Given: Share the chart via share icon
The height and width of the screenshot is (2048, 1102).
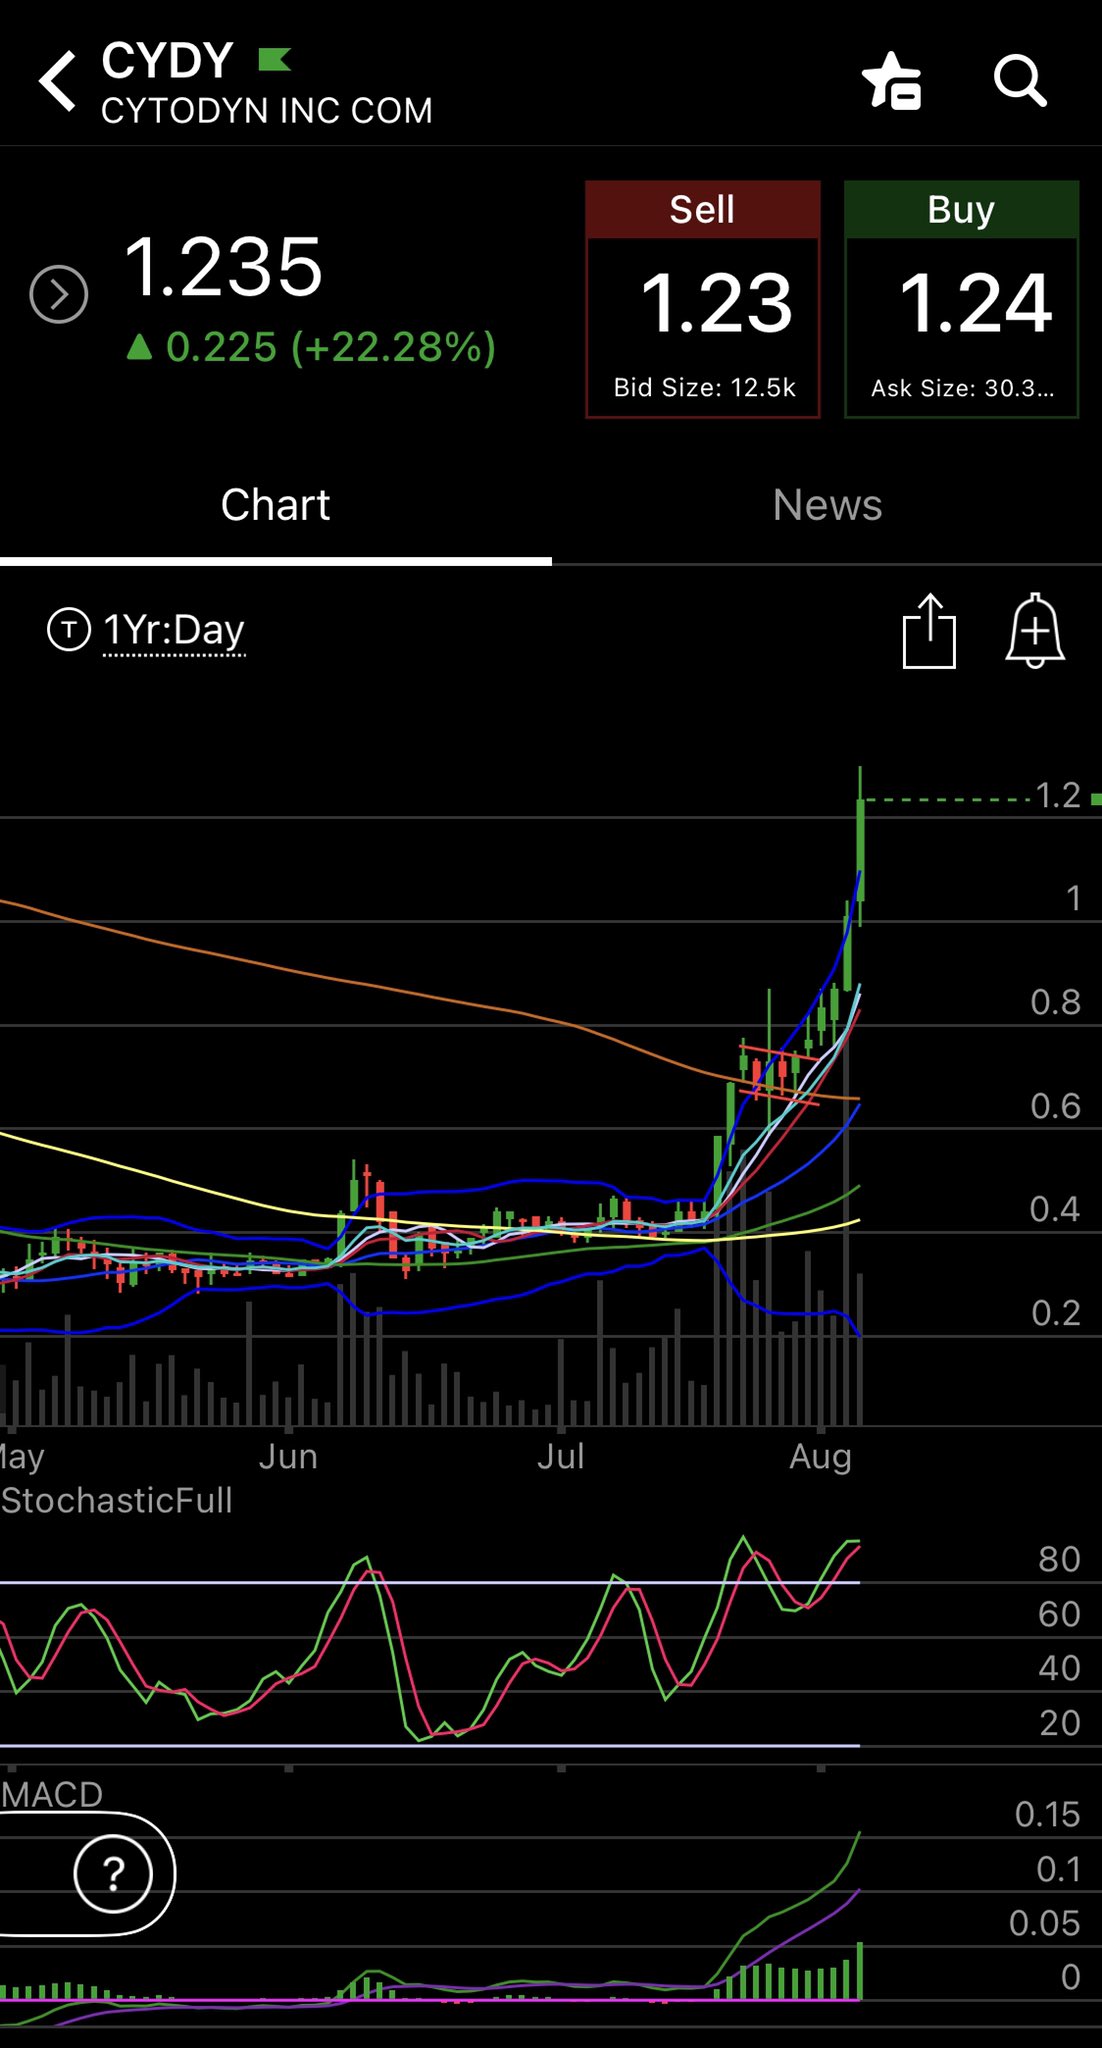Looking at the screenshot, I should click(x=929, y=630).
